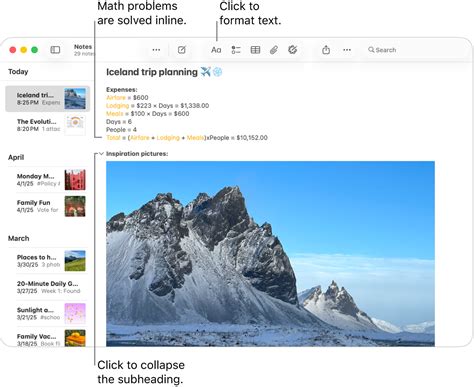The image size is (474, 387).
Task: Click the green full screen window button
Action: (35, 50)
